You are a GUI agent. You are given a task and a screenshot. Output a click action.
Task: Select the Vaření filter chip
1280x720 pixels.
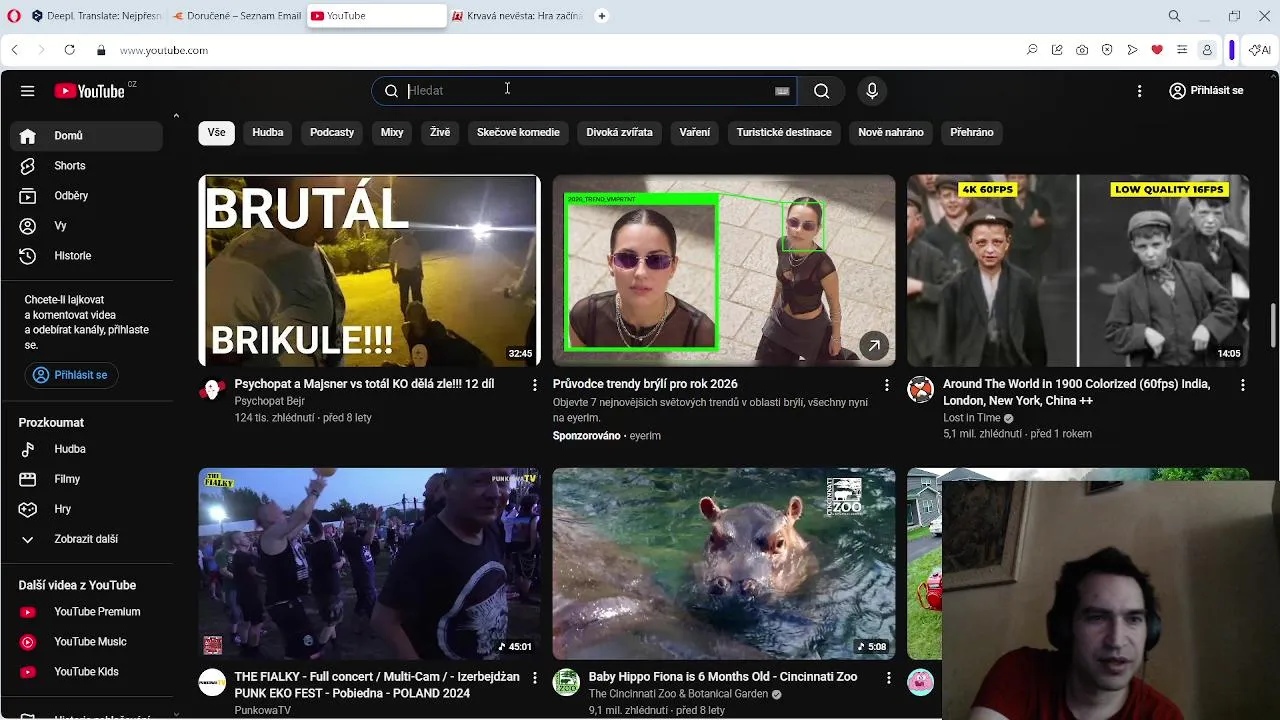pyautogui.click(x=695, y=132)
